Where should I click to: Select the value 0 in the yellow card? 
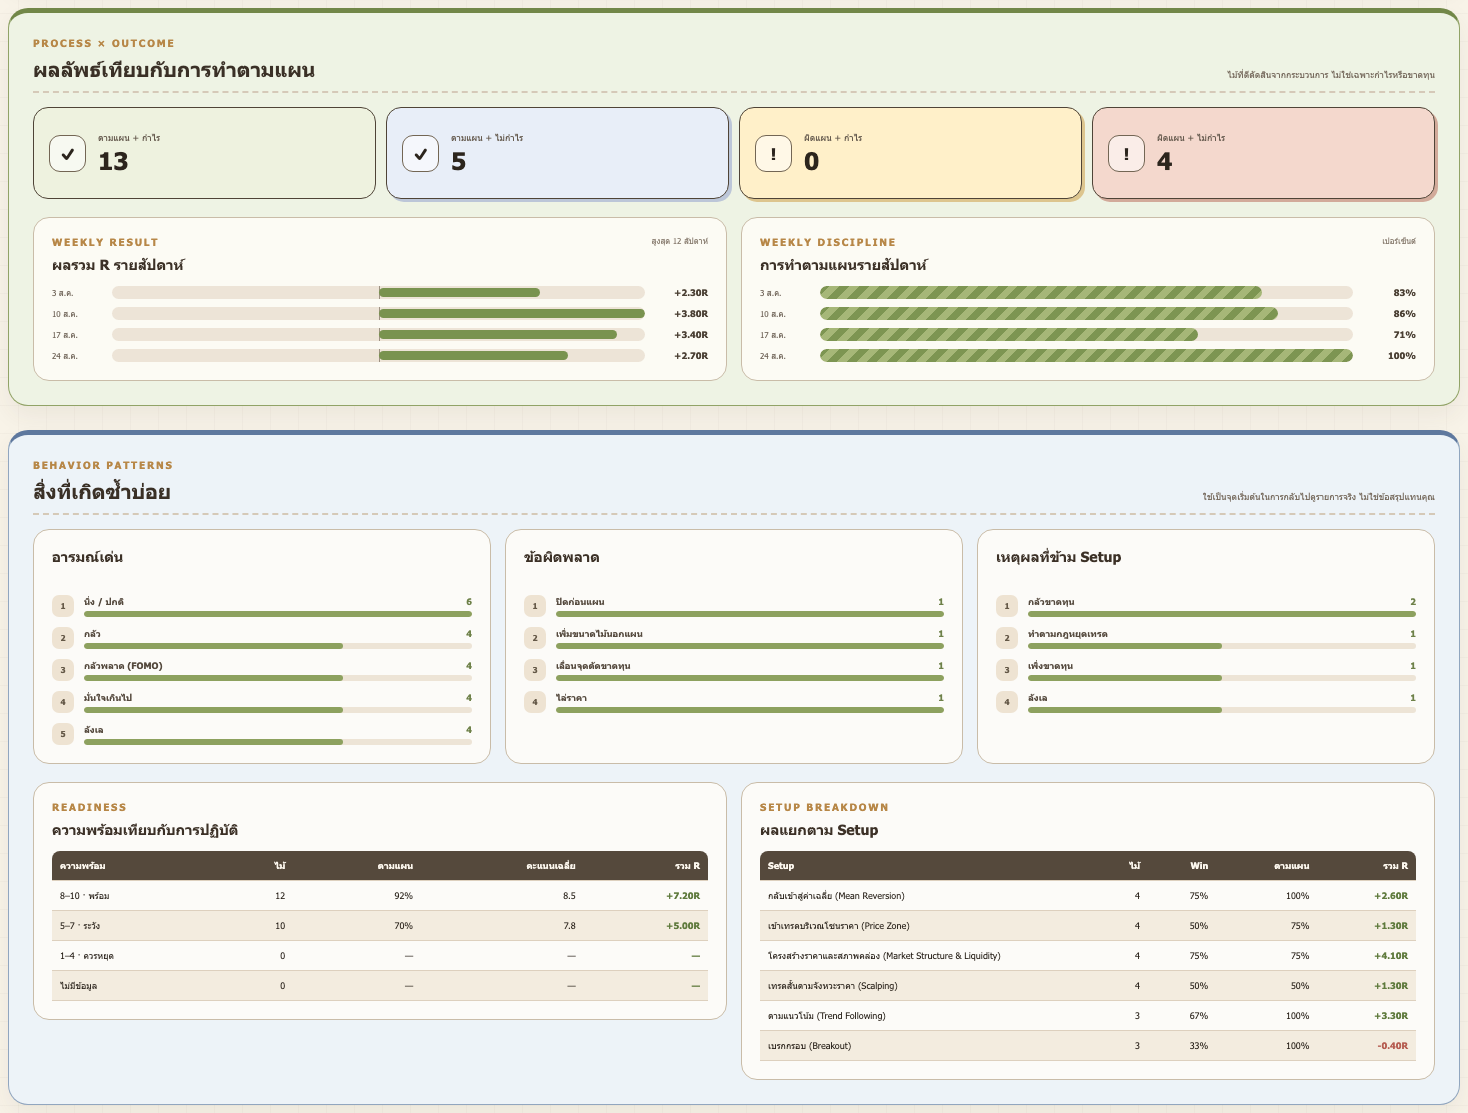[811, 161]
